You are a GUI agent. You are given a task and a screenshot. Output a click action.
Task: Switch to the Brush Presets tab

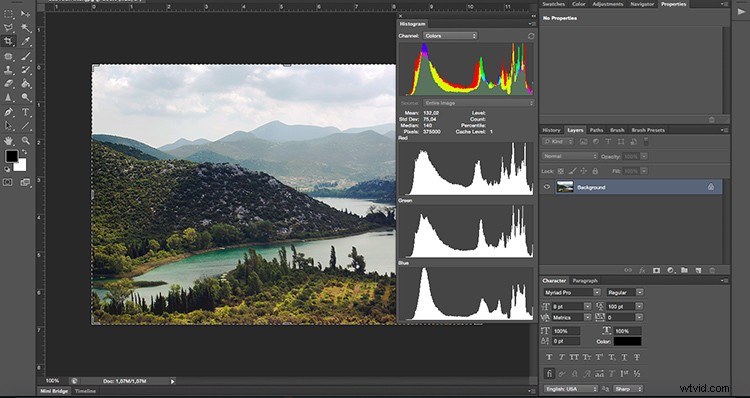point(648,130)
